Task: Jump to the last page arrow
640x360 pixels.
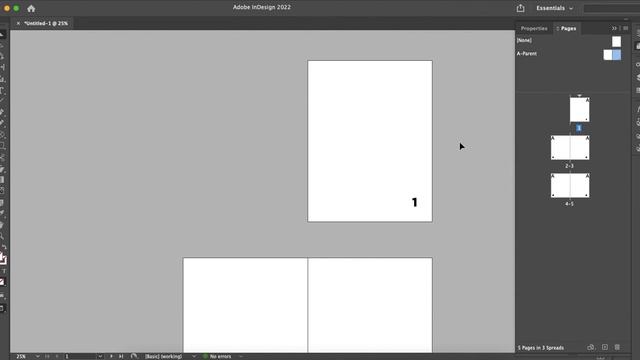Action: click(121, 356)
